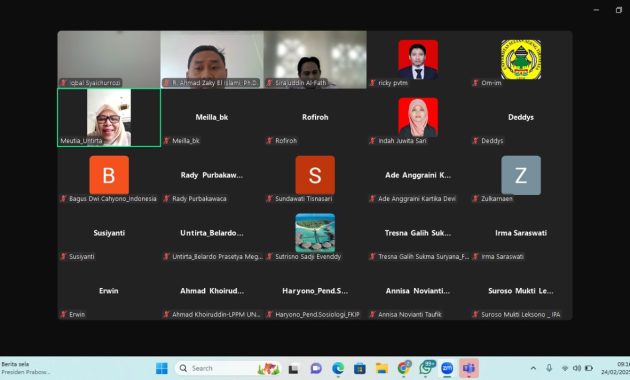Click the large name 'Rady Purbakaw...'
This screenshot has width=630, height=380.
[x=212, y=175]
